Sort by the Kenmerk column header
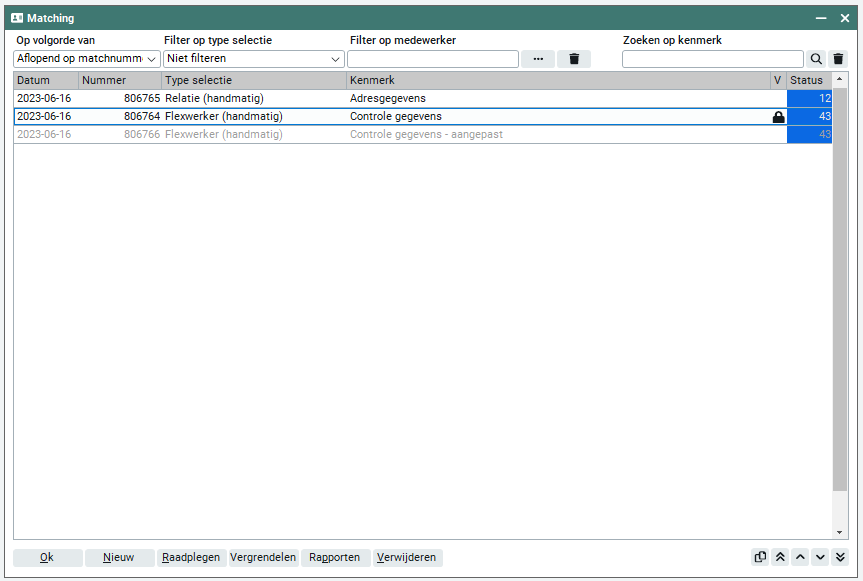Viewport: 863px width, 581px height. click(557, 80)
